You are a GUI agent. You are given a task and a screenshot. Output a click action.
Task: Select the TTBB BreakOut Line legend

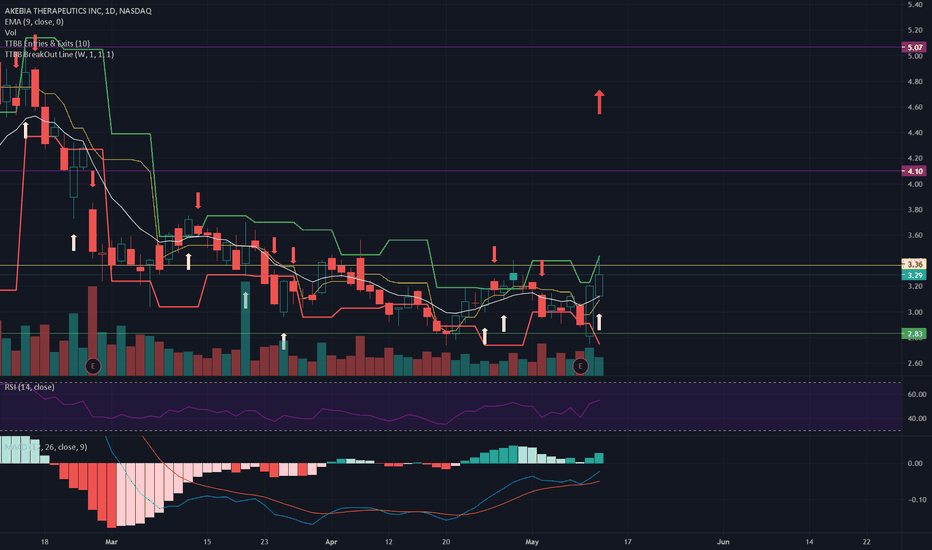coord(59,54)
